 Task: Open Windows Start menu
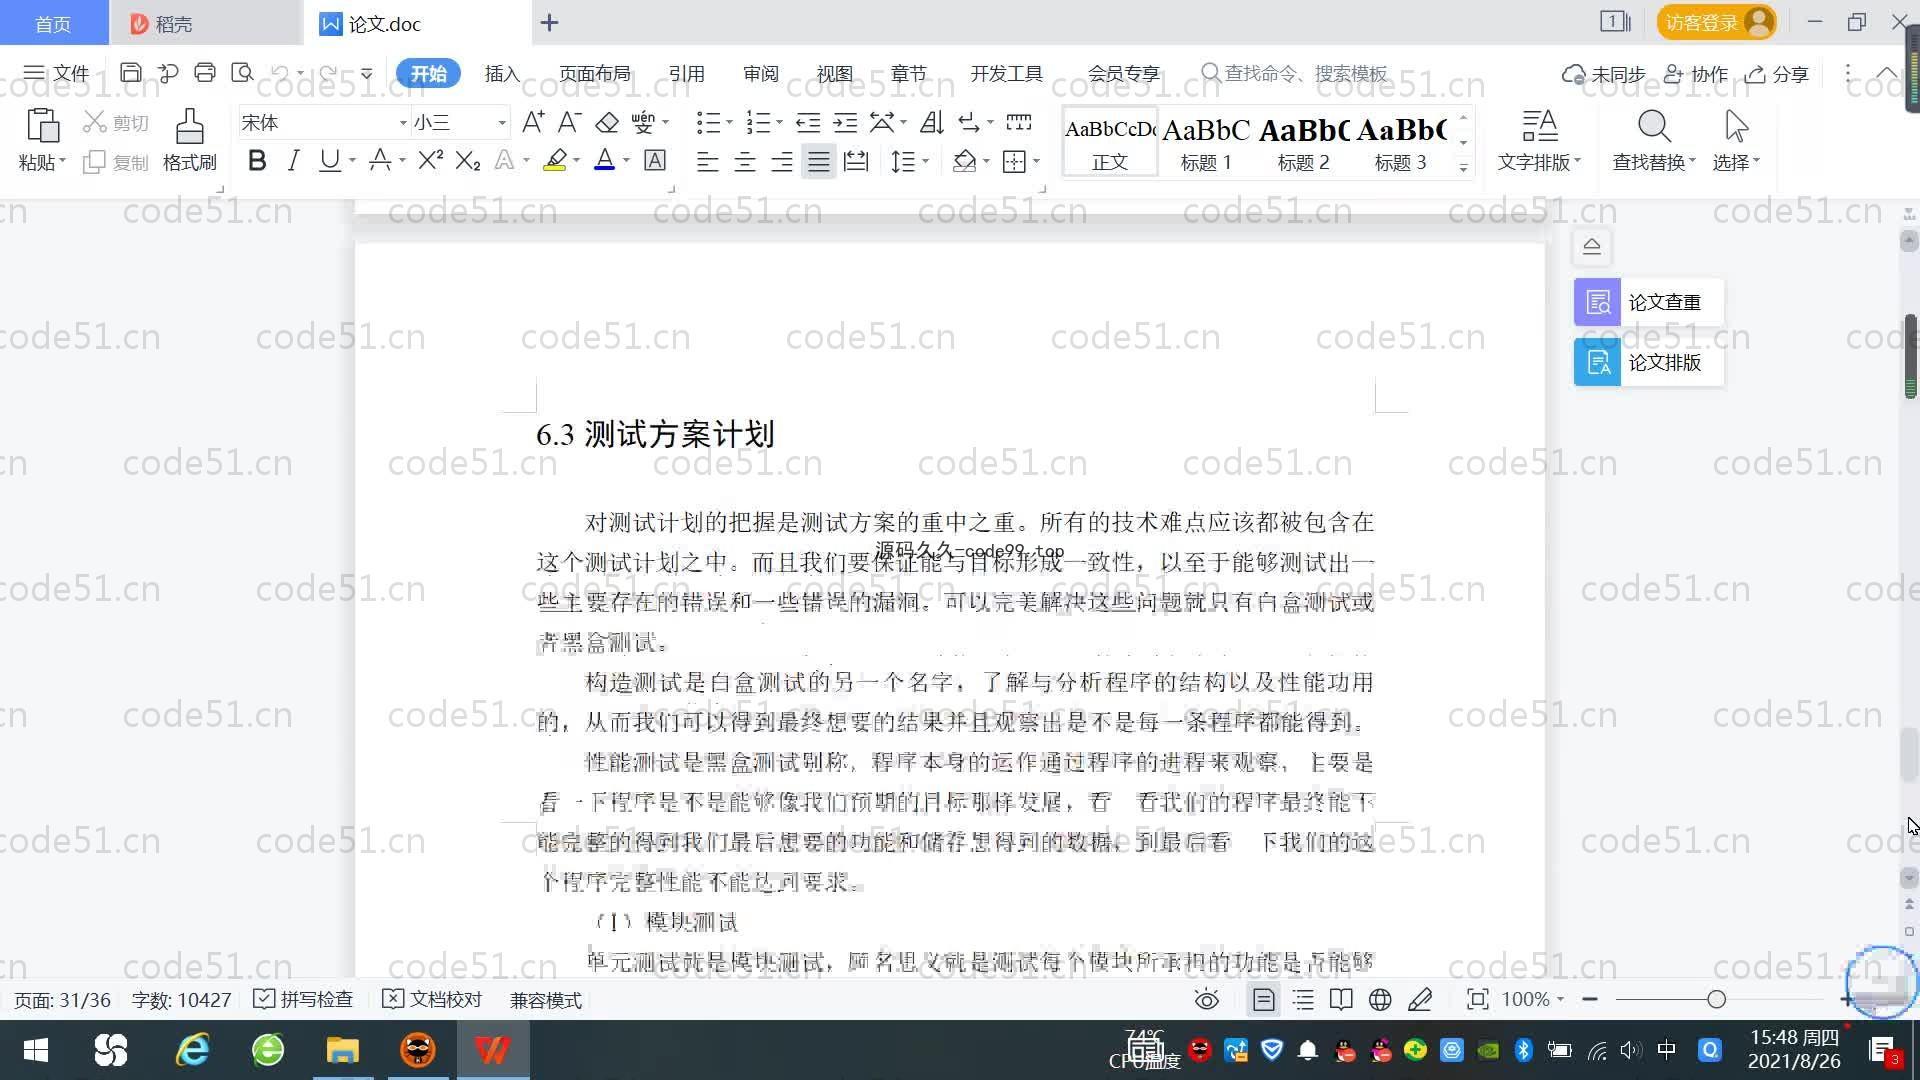click(36, 1050)
